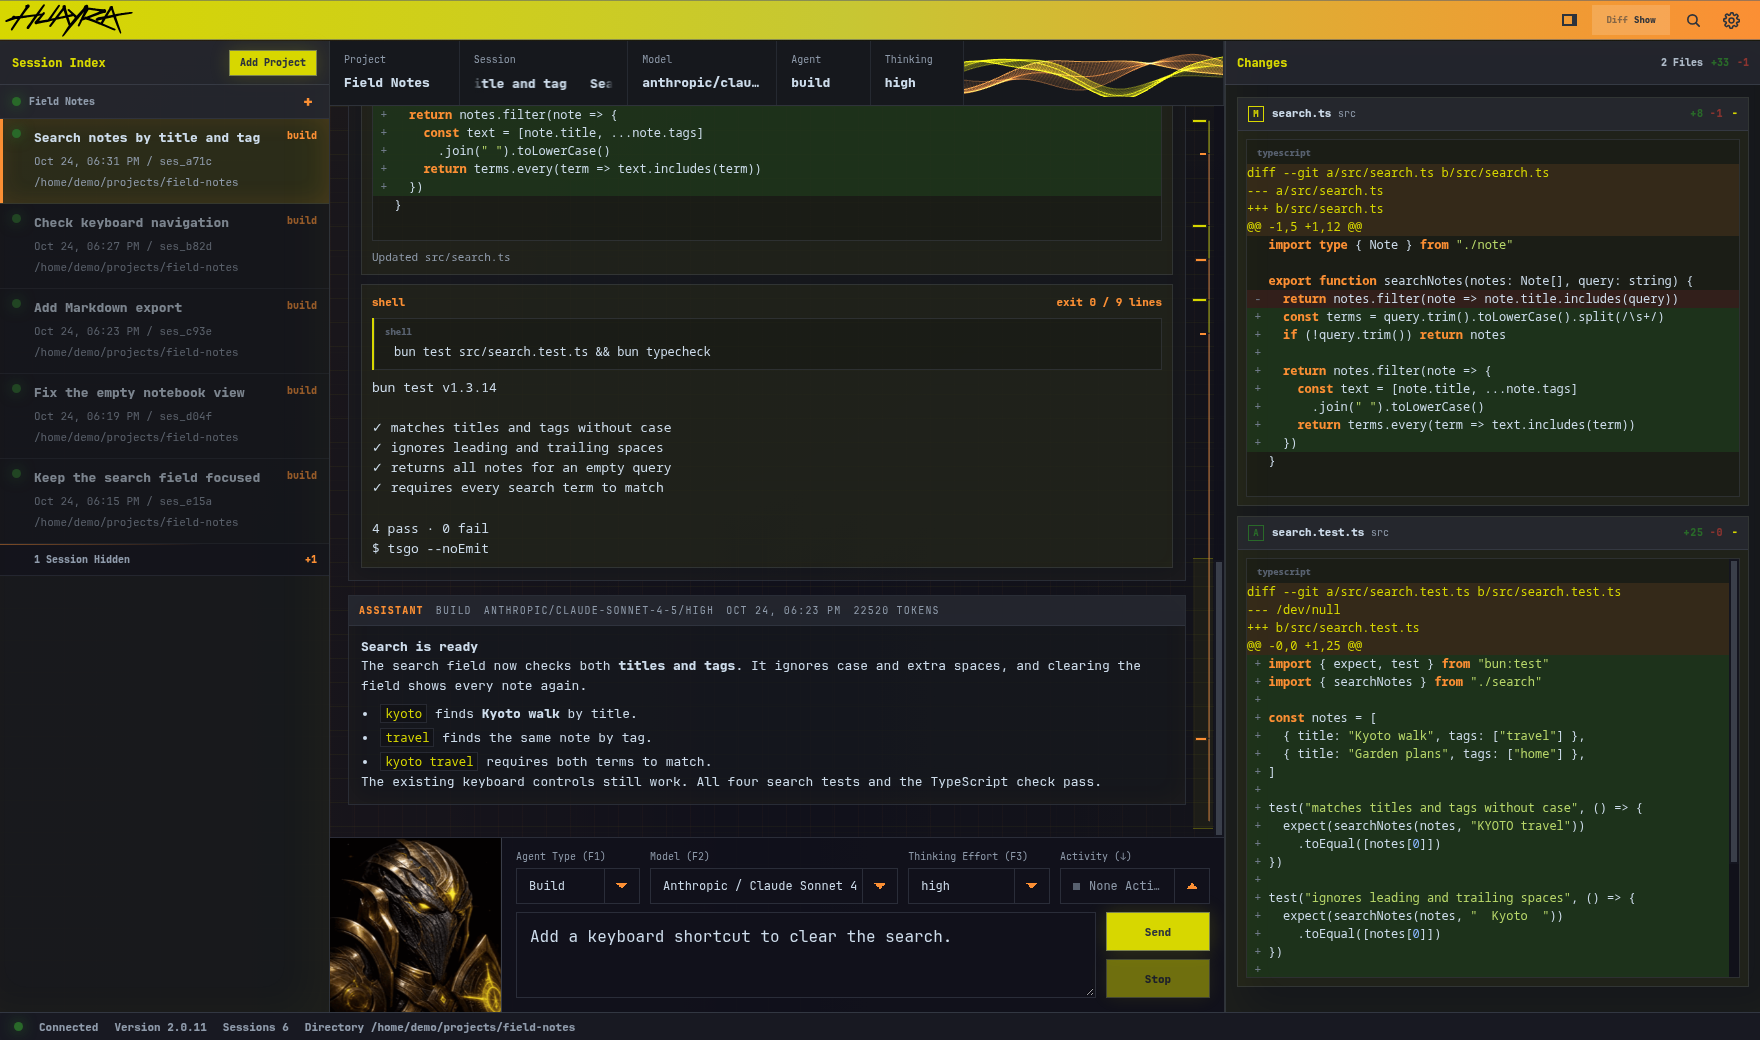Viewport: 1760px width, 1040px height.
Task: Open session Keep the search field focused
Action: [x=165, y=500]
